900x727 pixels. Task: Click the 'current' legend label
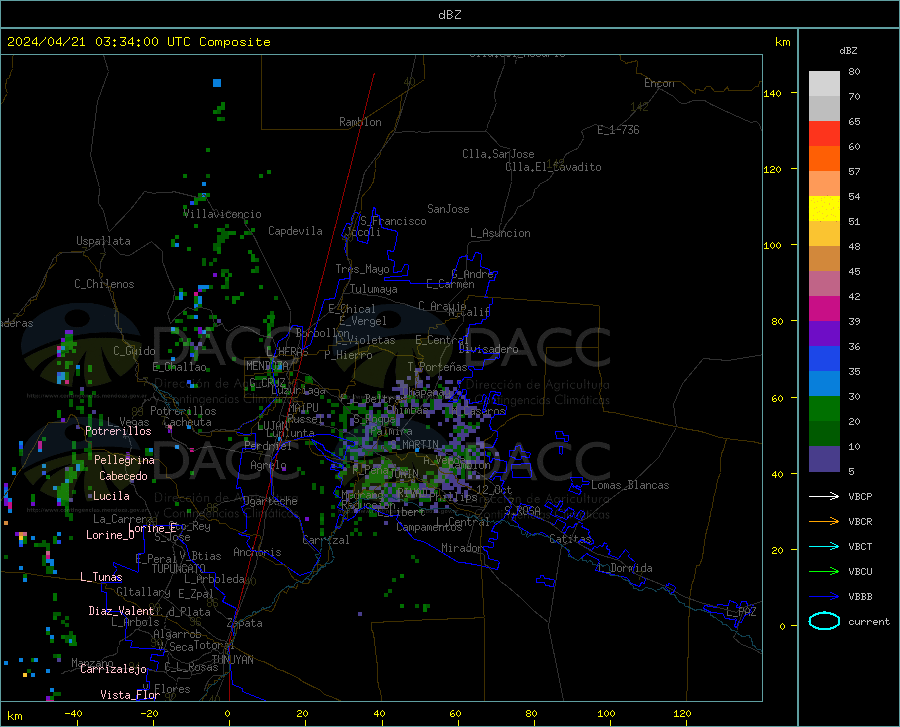pos(869,621)
